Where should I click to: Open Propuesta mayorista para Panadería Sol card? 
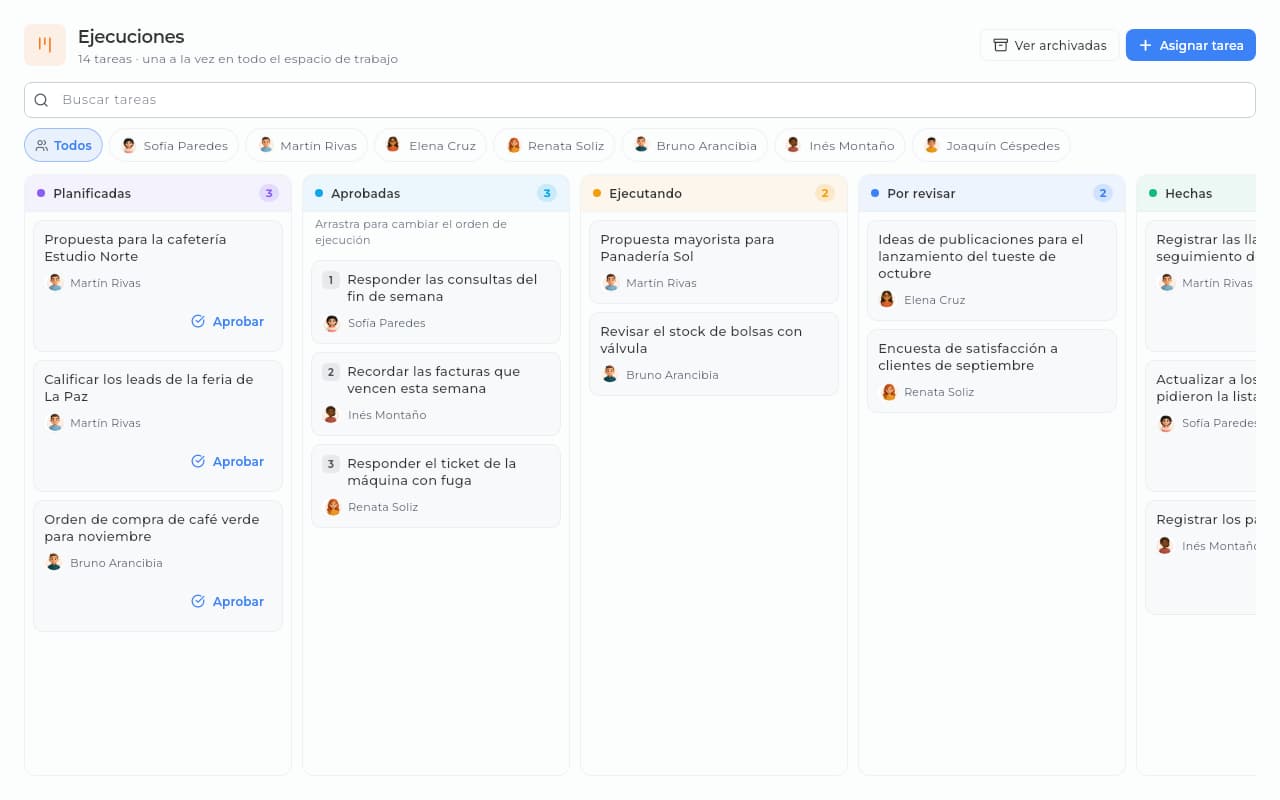[714, 262]
